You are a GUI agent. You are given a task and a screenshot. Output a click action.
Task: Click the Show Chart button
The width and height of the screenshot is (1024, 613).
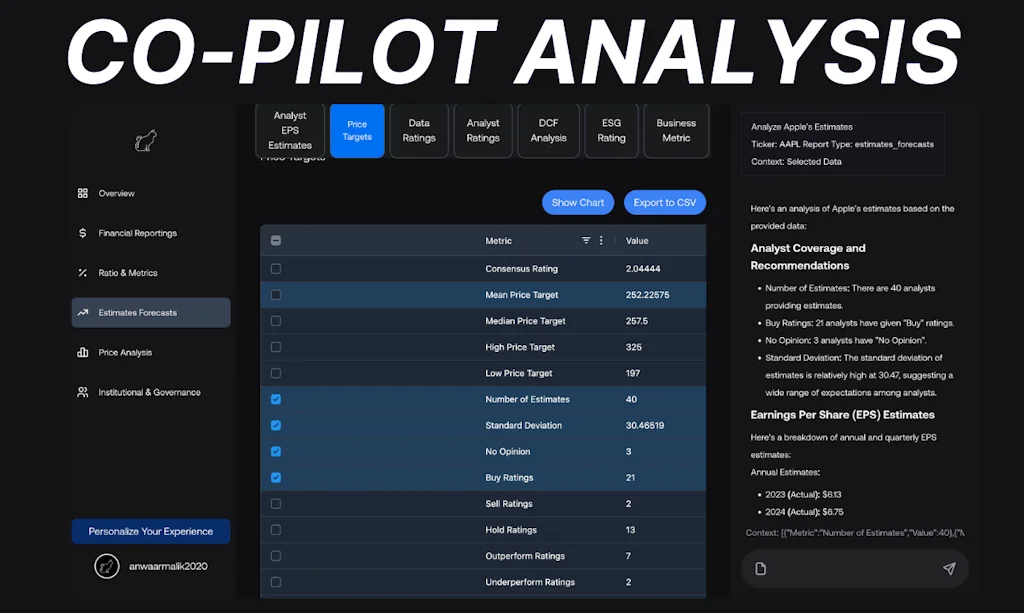pos(578,202)
